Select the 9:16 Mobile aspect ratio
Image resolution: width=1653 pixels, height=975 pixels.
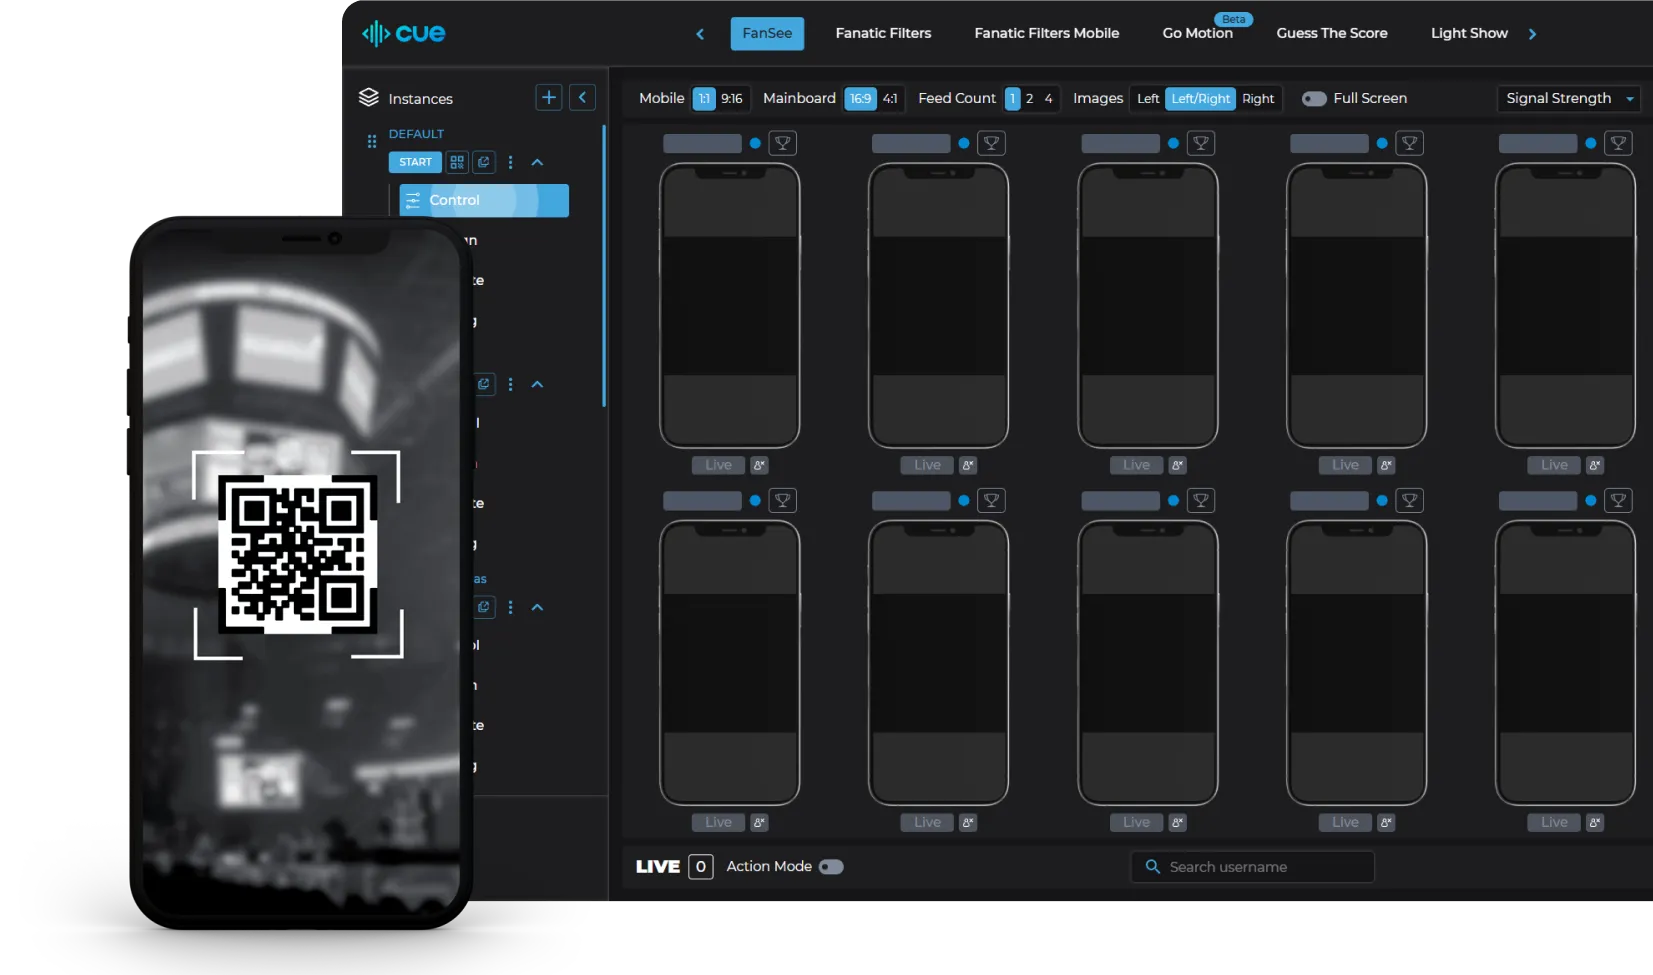[x=732, y=98]
